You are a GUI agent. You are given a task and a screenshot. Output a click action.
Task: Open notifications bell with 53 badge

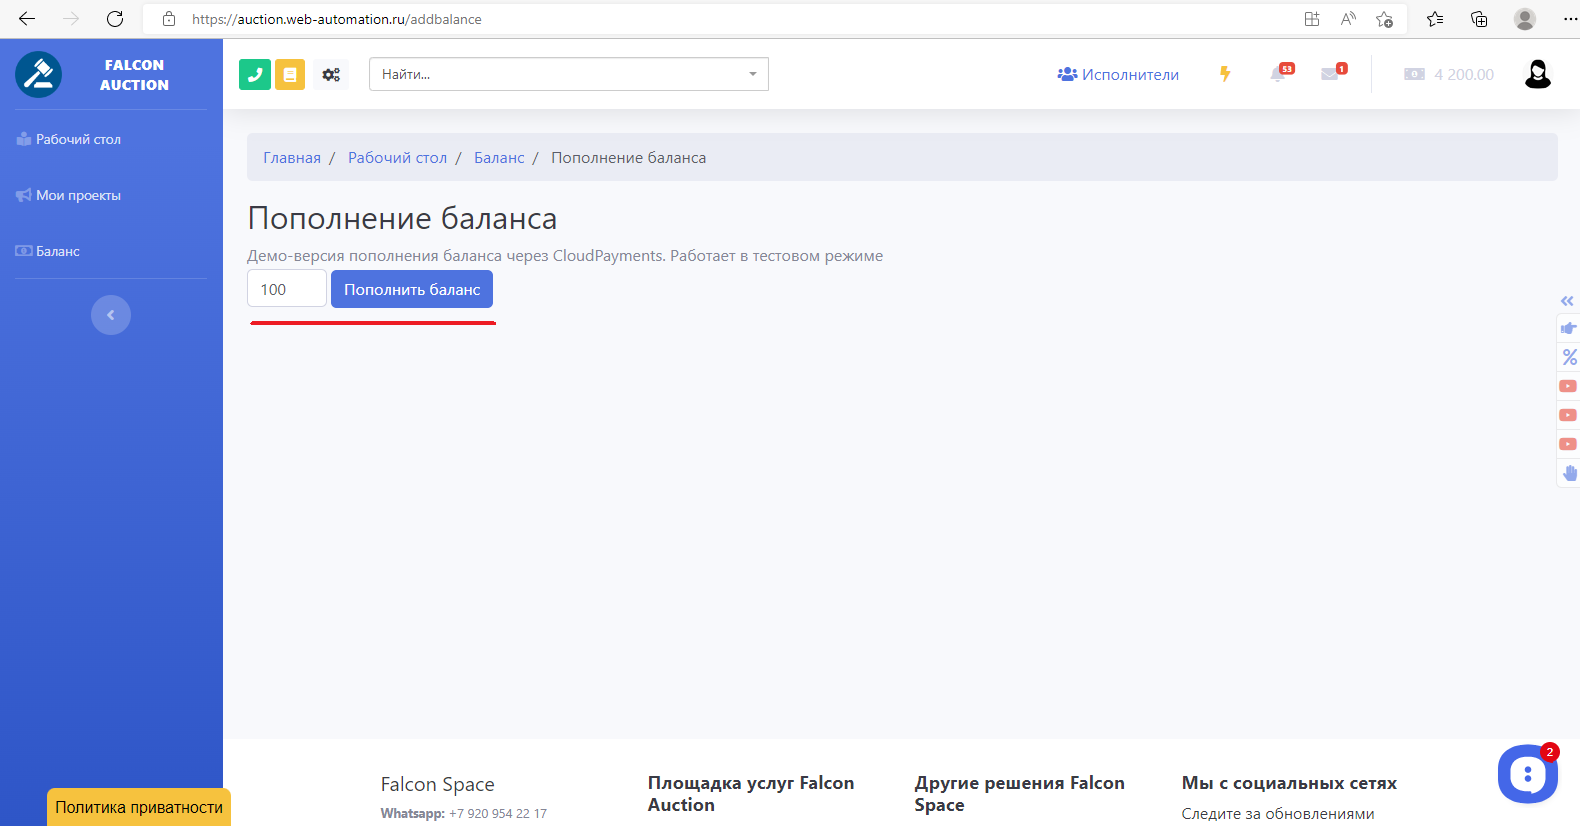click(x=1280, y=74)
